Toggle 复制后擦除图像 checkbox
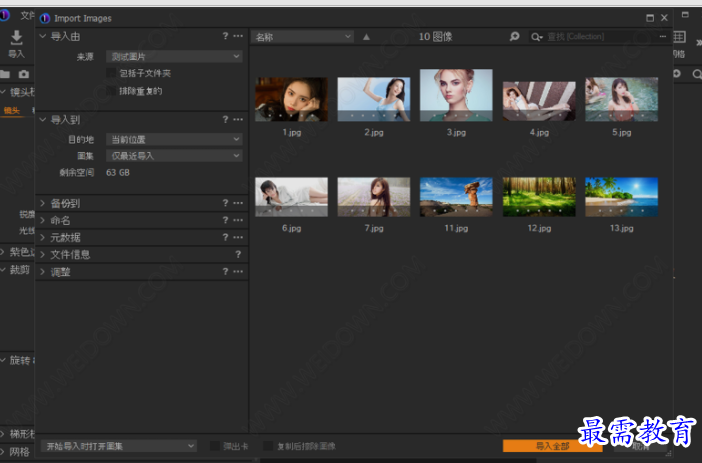 [x=268, y=446]
